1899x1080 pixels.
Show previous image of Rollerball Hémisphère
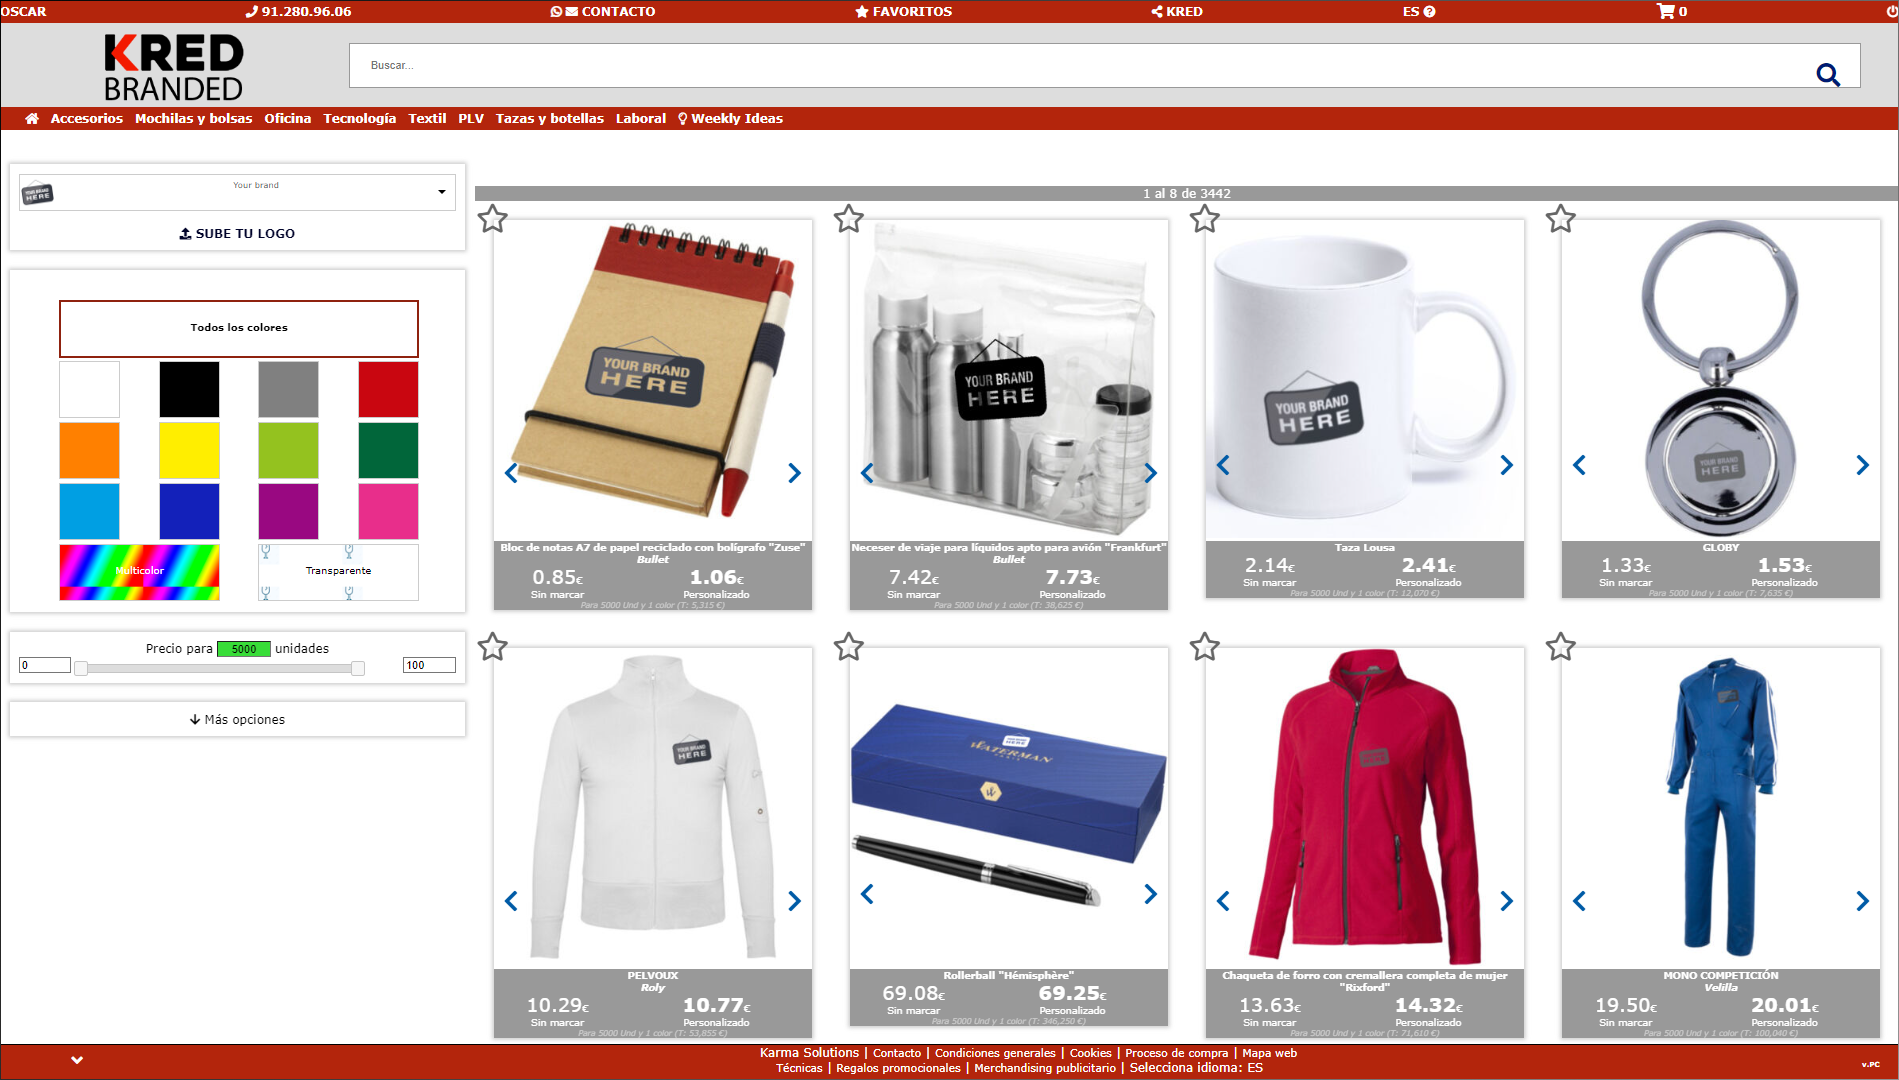pyautogui.click(x=867, y=894)
